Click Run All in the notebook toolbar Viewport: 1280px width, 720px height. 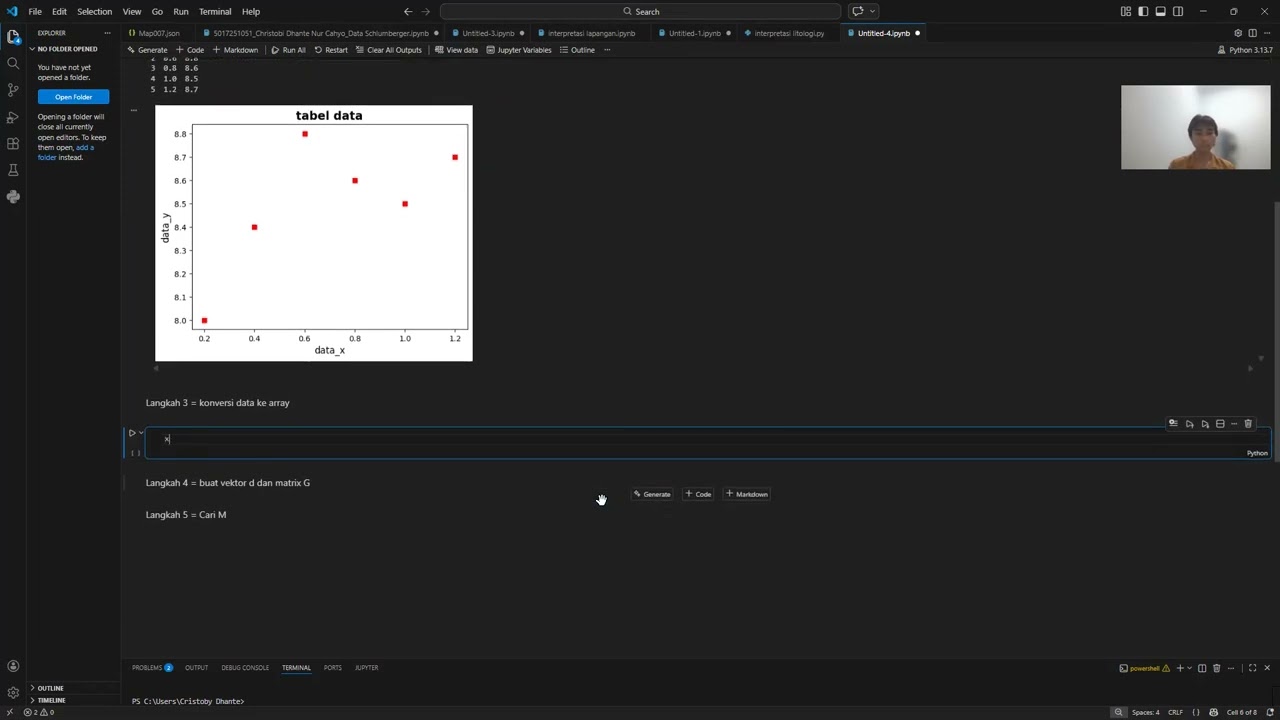288,50
